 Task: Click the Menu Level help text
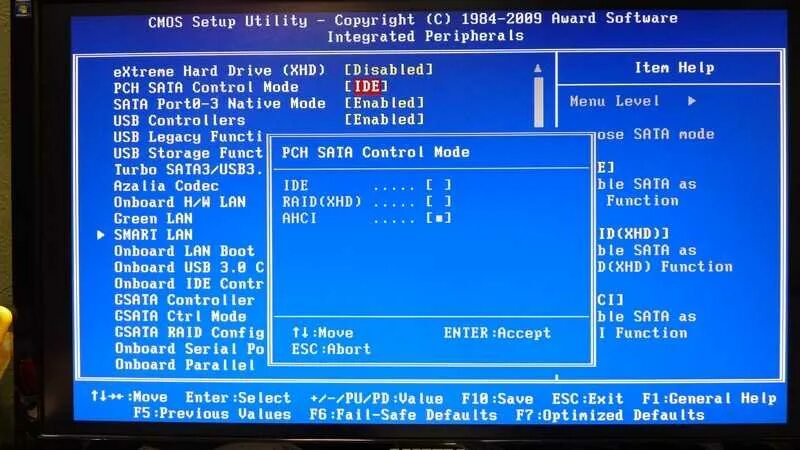point(614,101)
